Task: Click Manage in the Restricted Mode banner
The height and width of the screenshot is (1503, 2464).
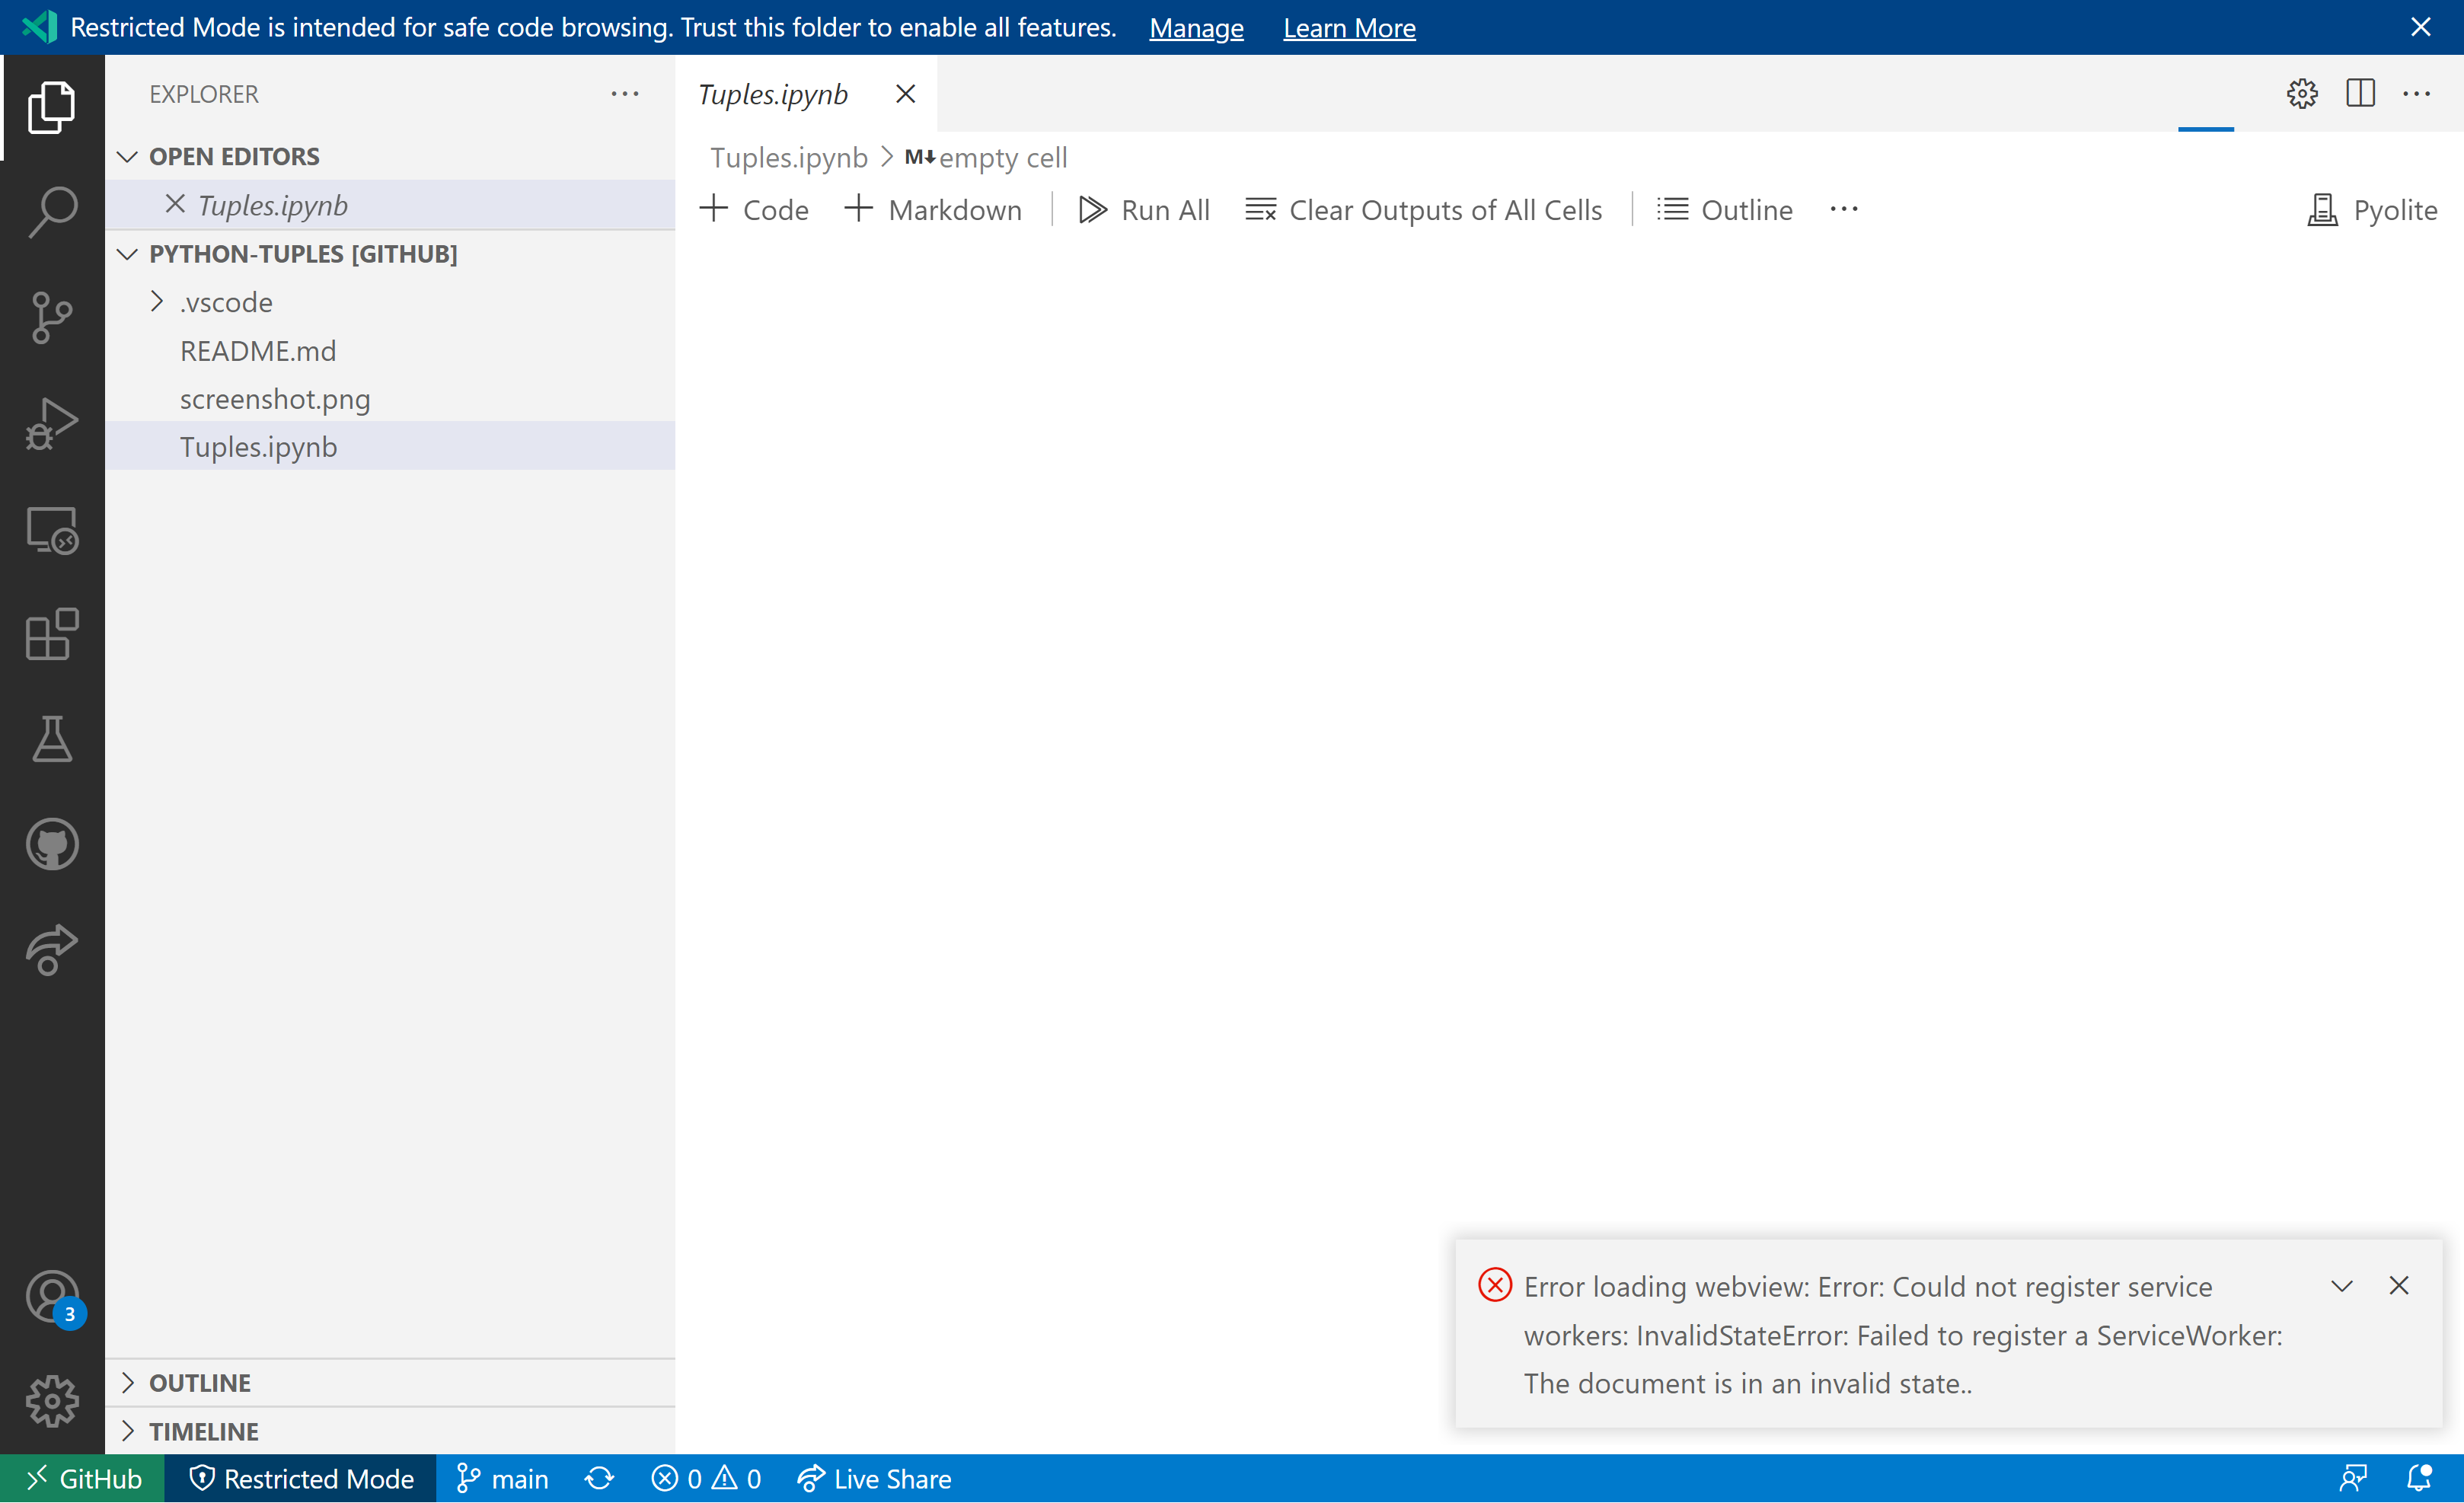Action: (x=1196, y=27)
